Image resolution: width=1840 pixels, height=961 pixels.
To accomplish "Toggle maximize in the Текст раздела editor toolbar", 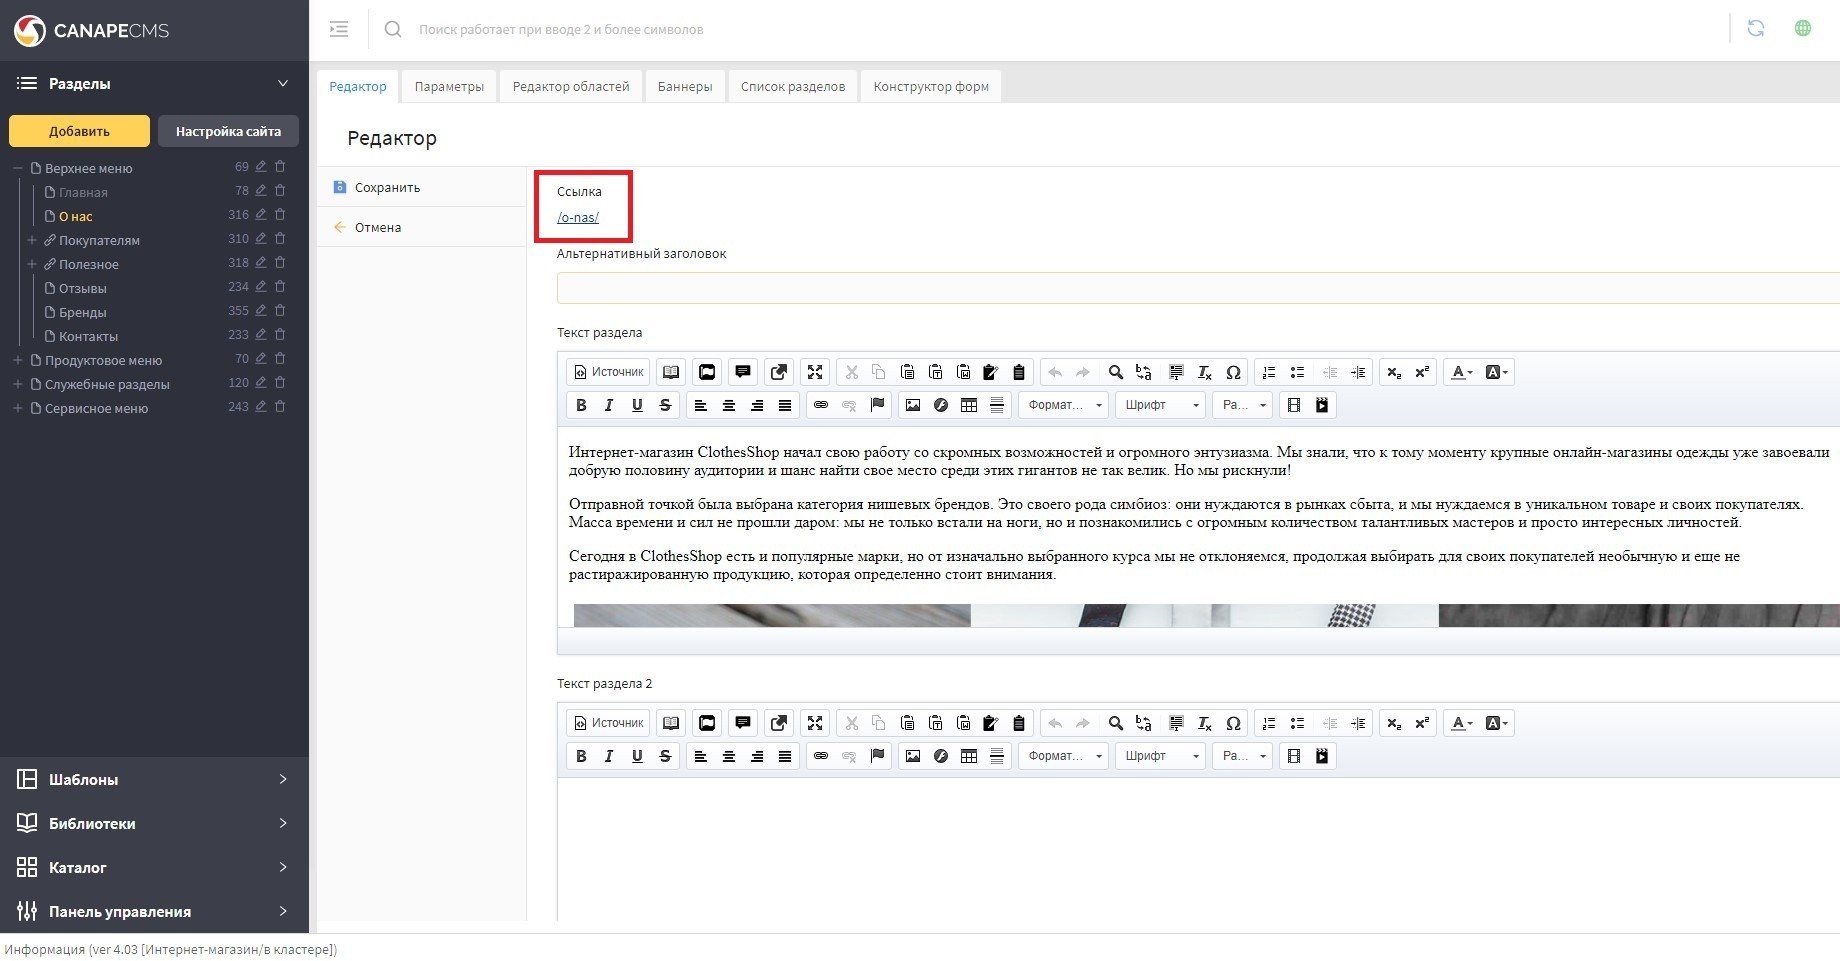I will click(x=815, y=372).
